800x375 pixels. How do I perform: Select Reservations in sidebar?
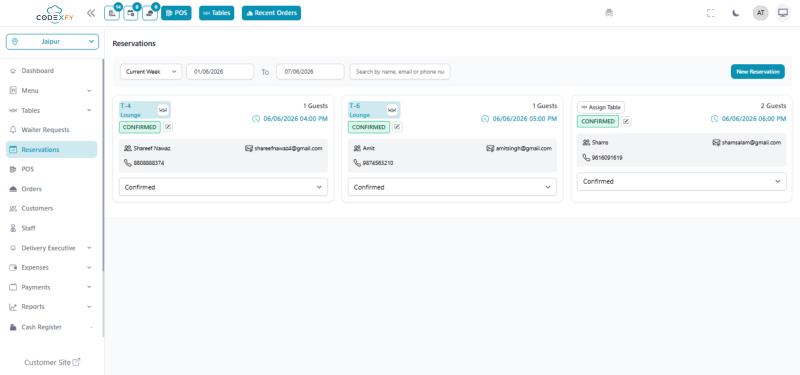tap(52, 149)
